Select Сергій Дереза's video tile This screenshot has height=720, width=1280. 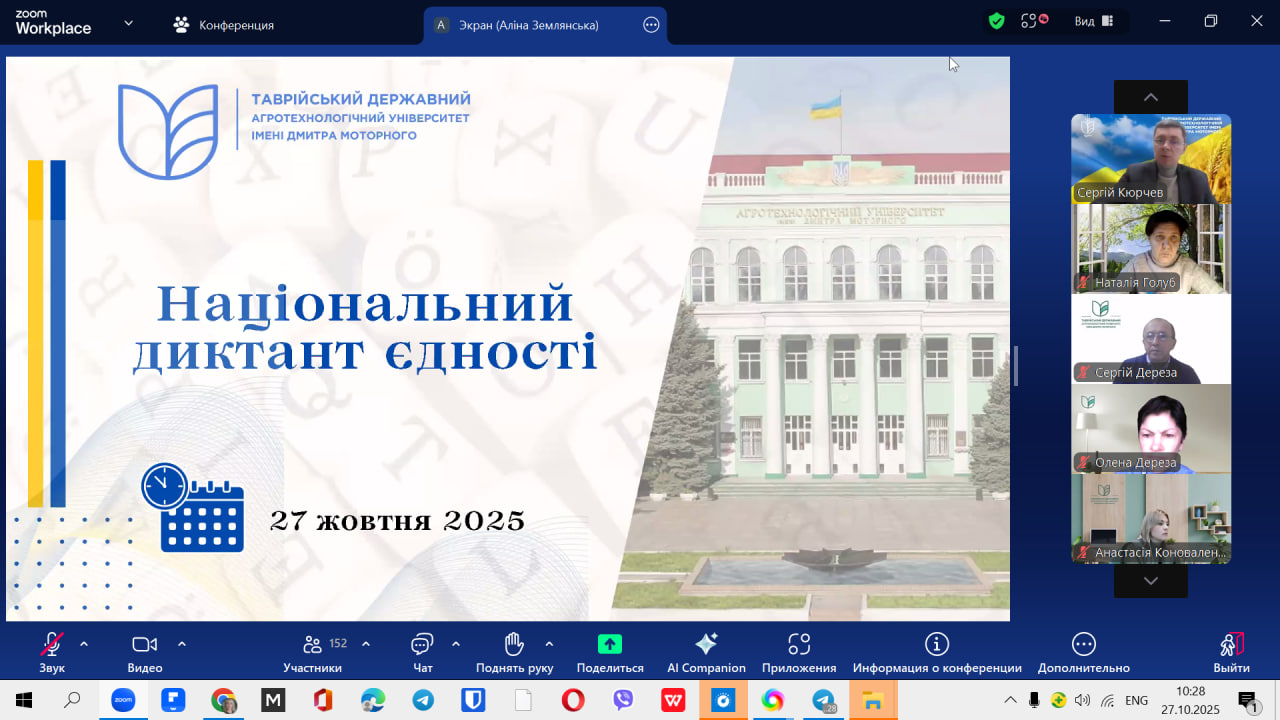pyautogui.click(x=1151, y=339)
